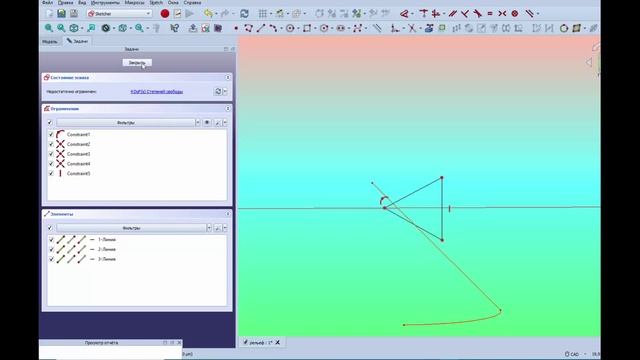Apply the Equal constraint tool

tap(490, 14)
